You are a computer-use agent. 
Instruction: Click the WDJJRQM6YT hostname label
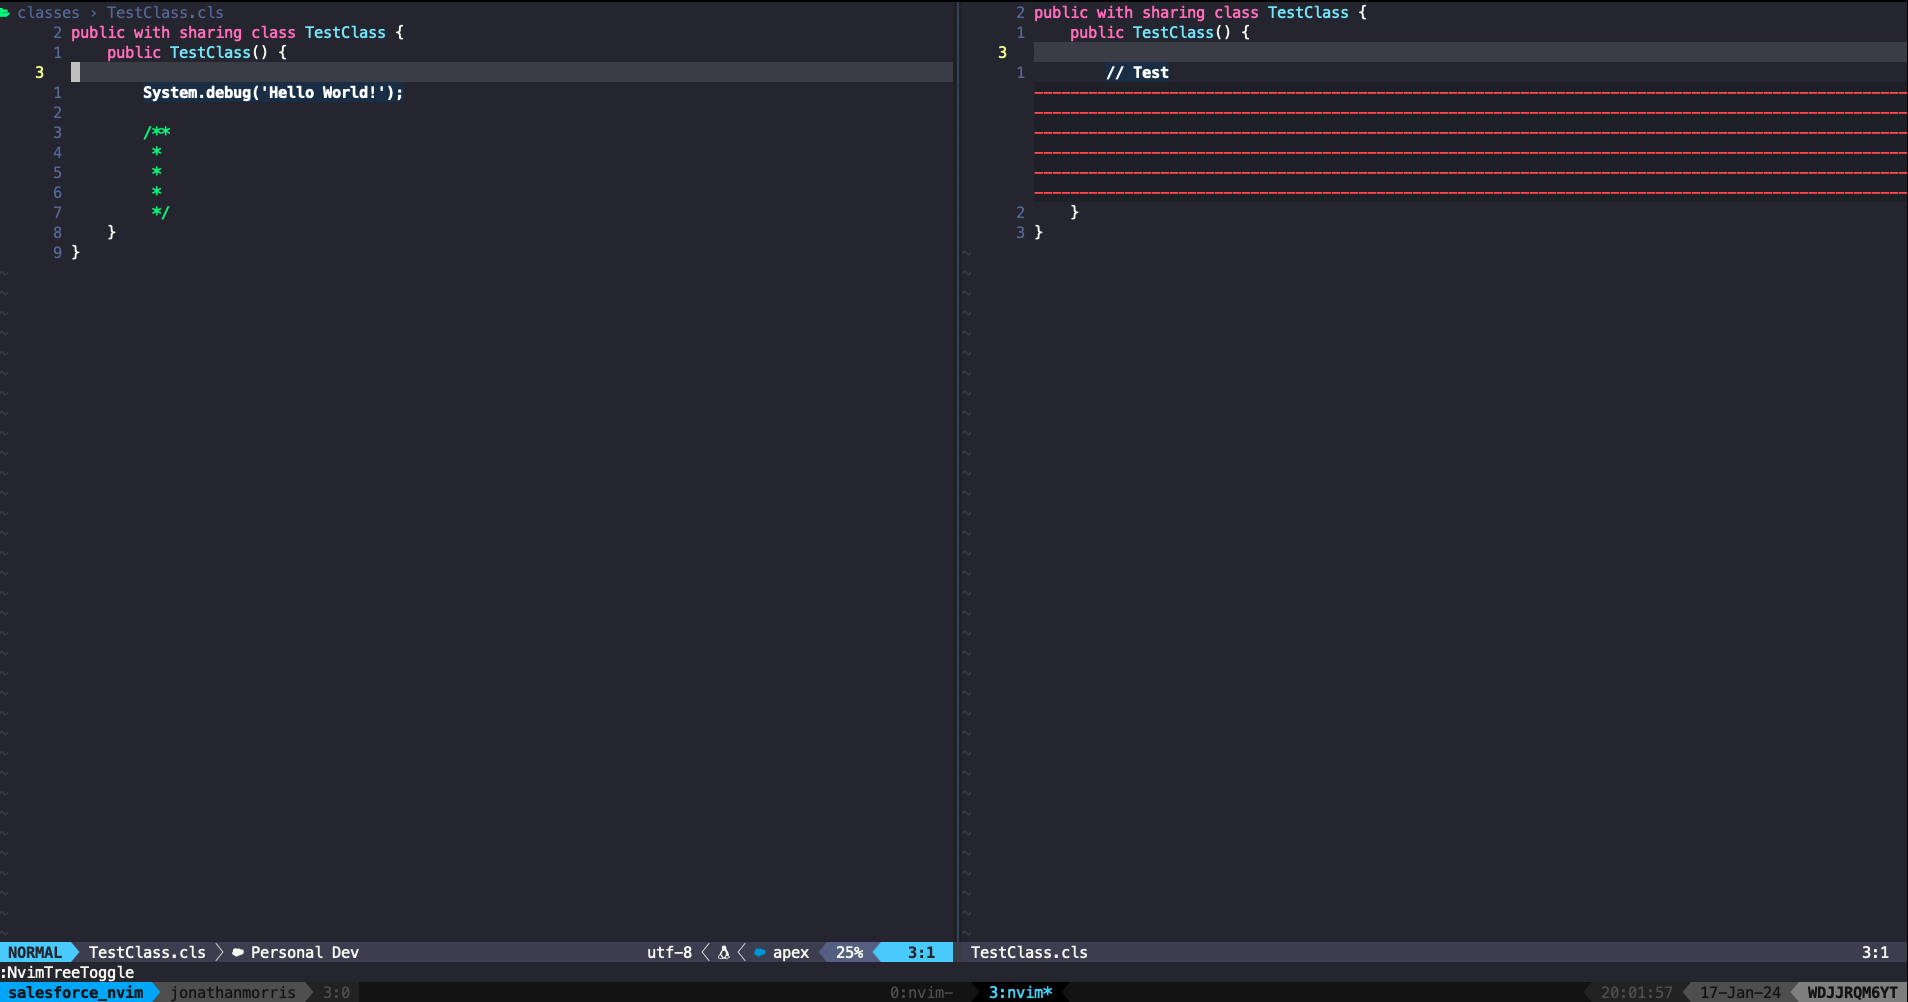point(1852,992)
